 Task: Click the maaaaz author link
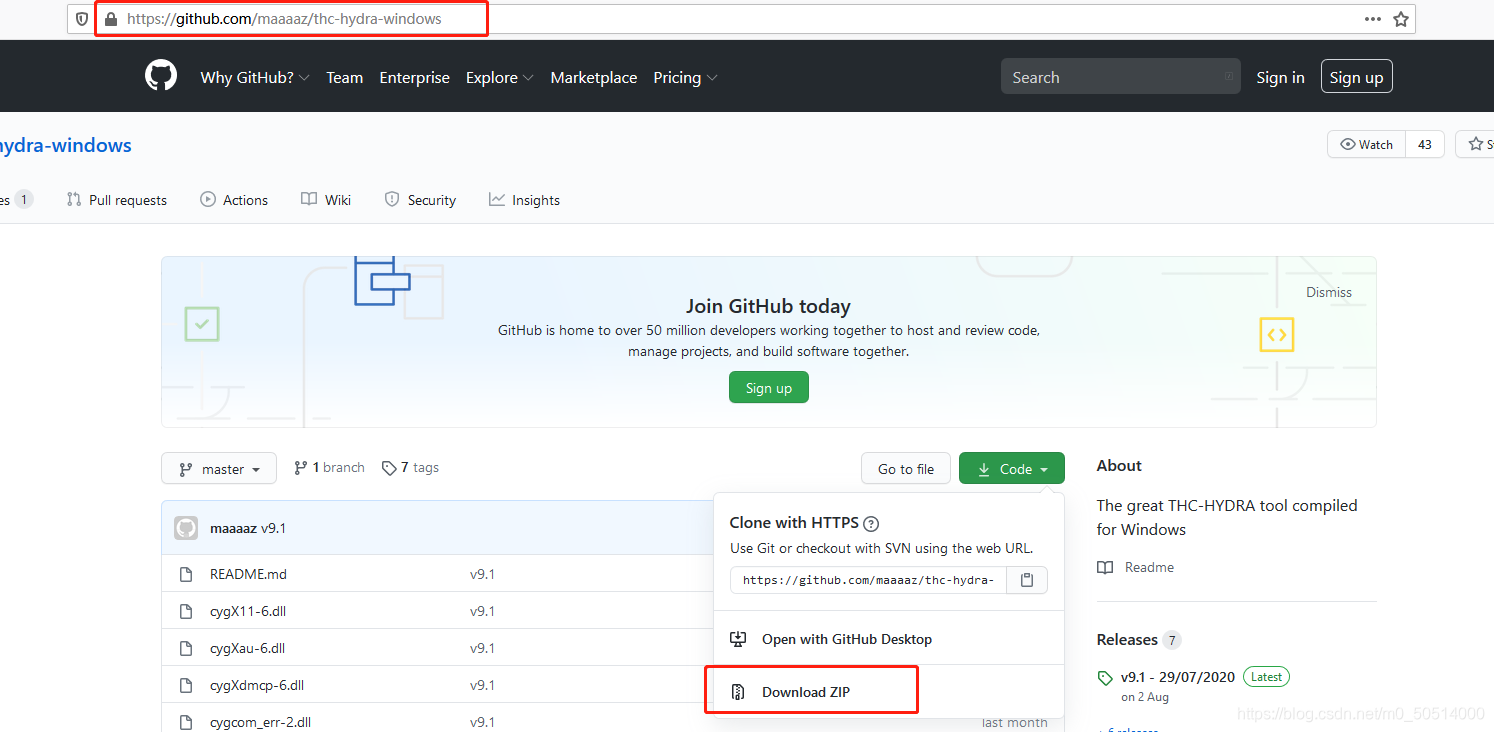coord(233,528)
